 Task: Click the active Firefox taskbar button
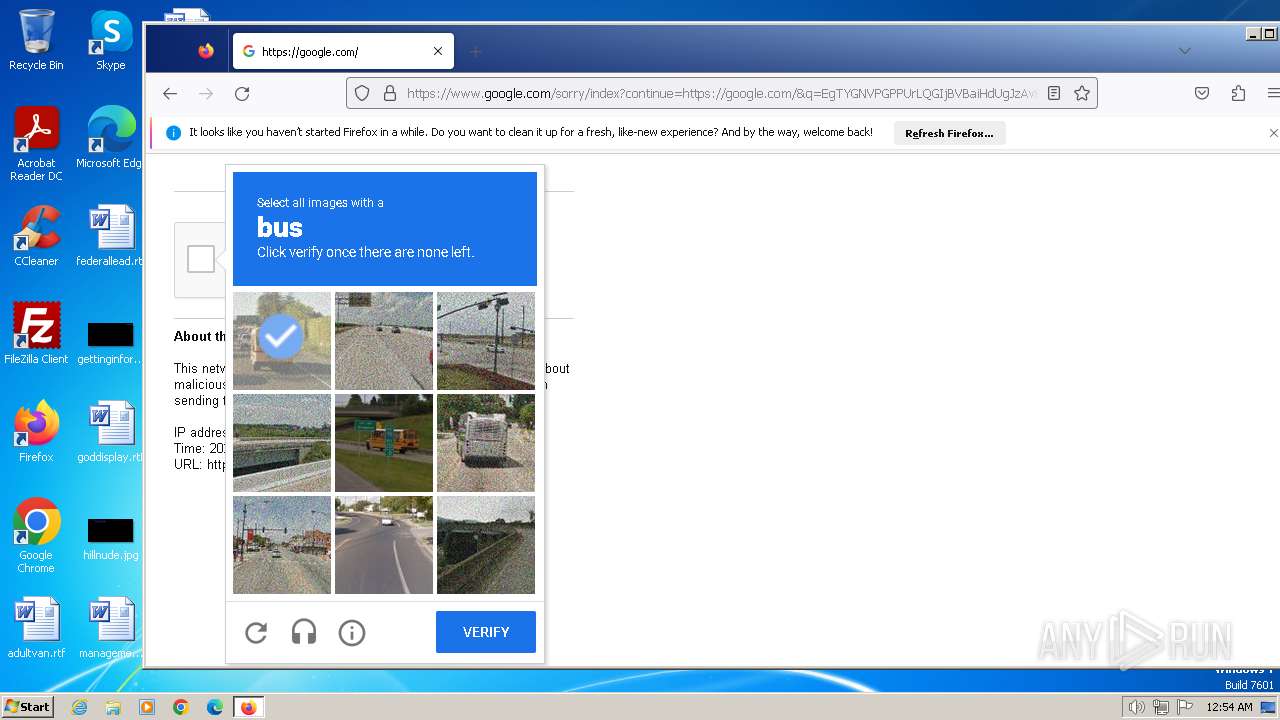click(x=248, y=707)
